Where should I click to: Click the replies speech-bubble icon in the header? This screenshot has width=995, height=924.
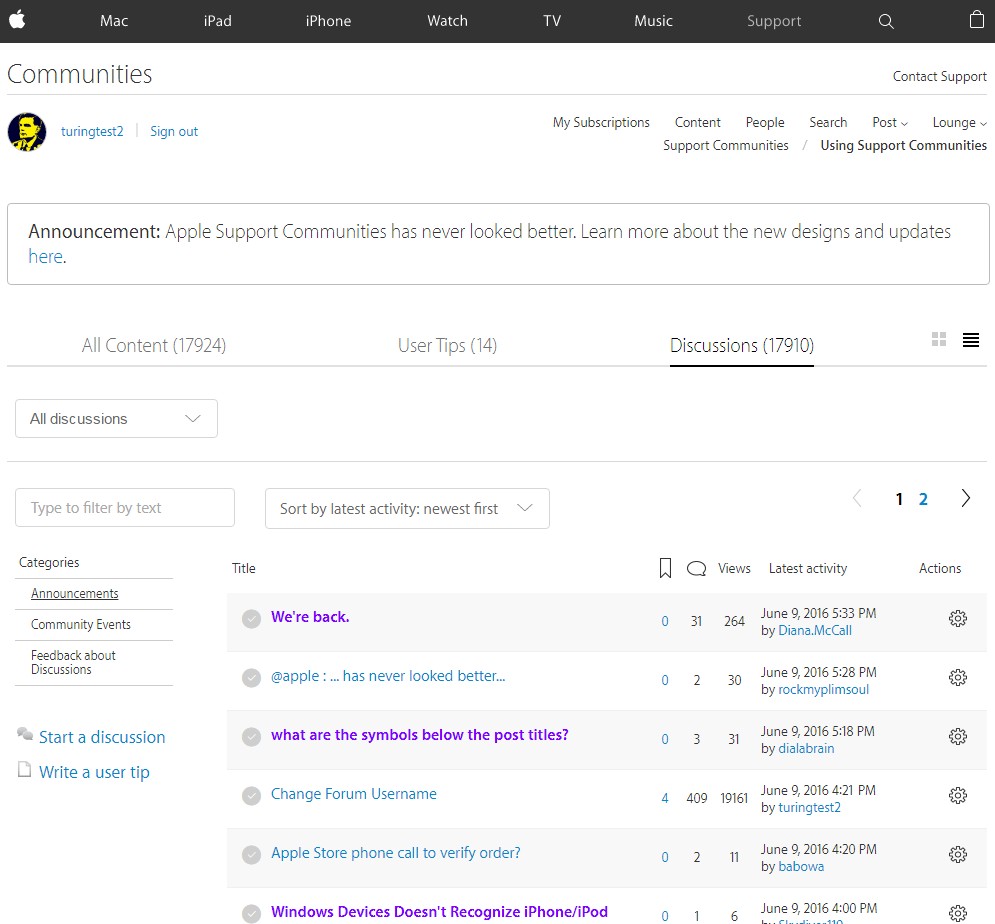point(696,567)
